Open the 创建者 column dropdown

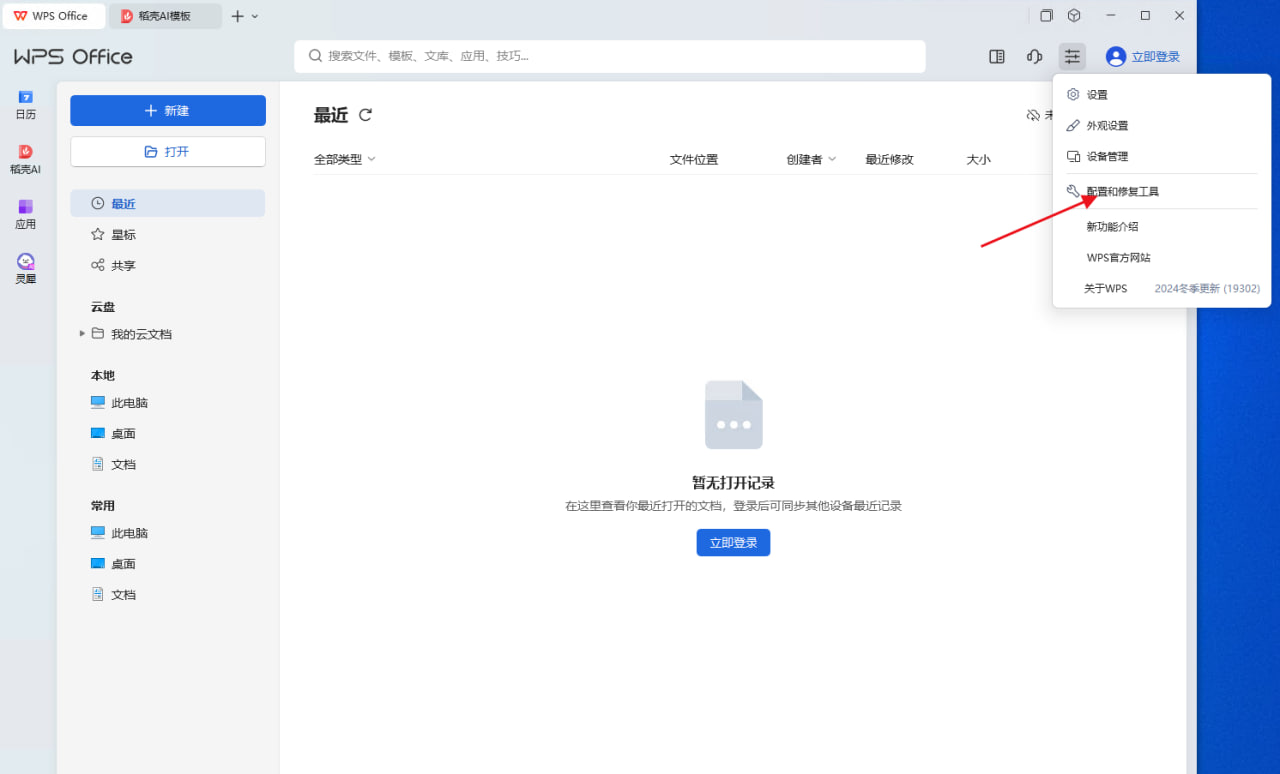pos(812,159)
